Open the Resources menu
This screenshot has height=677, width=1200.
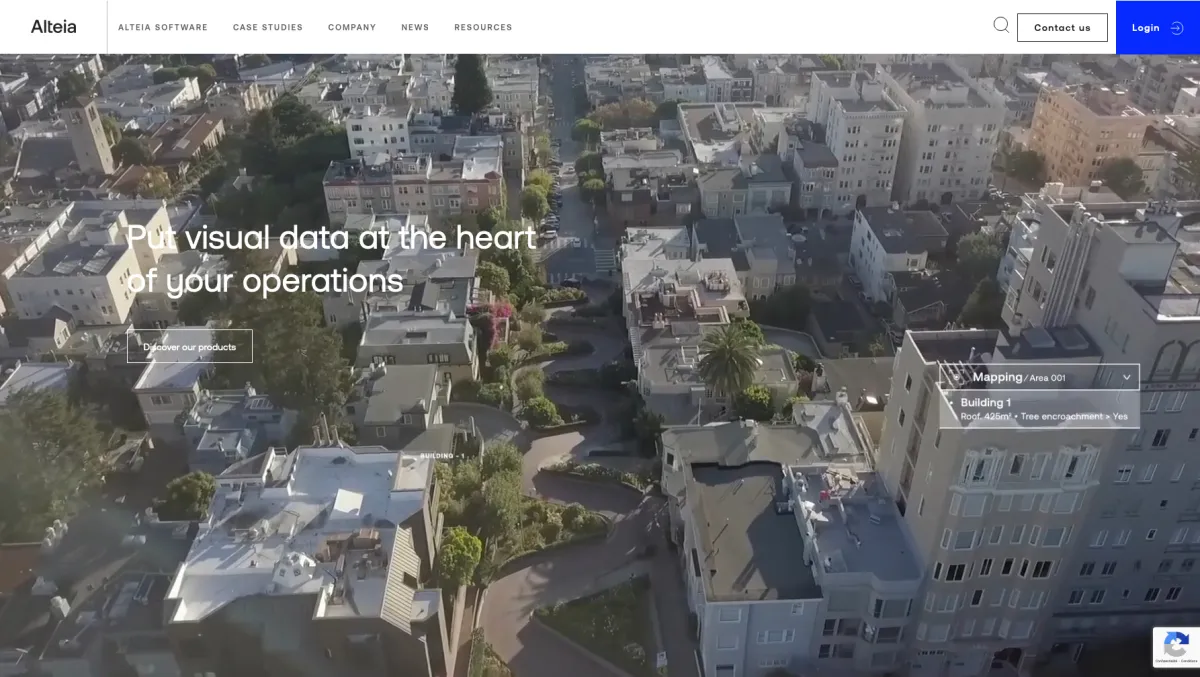point(483,27)
